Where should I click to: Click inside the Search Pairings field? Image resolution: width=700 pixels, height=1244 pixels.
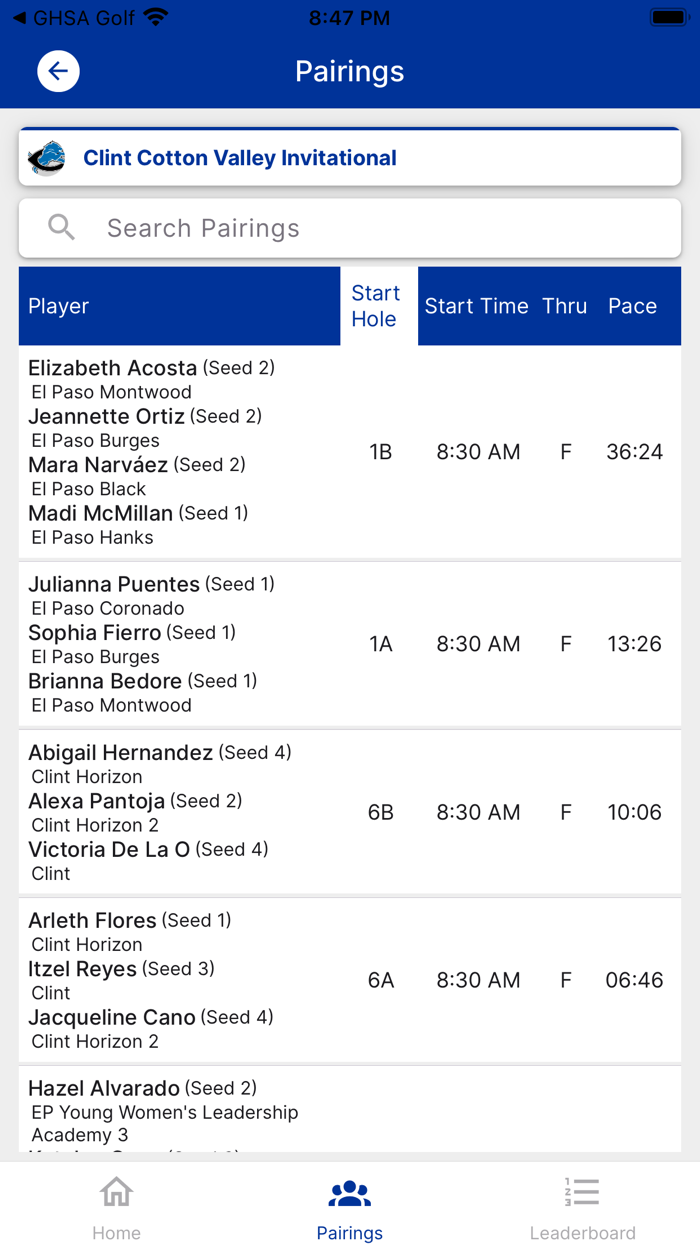point(300,227)
